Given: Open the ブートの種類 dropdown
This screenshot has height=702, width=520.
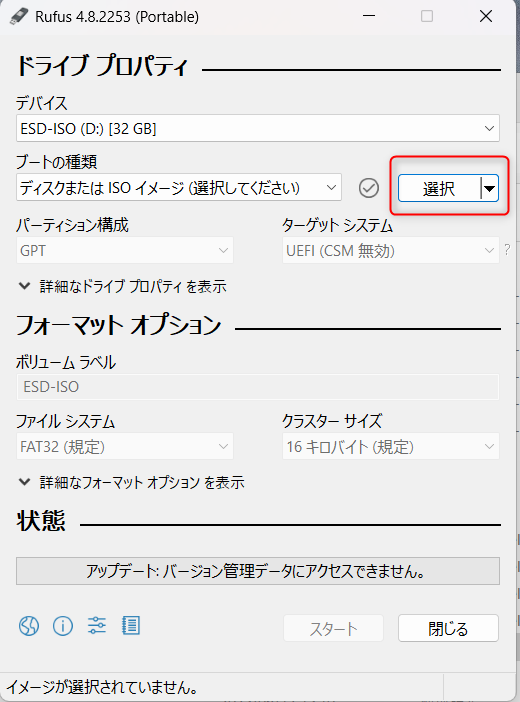Looking at the screenshot, I should tap(179, 188).
